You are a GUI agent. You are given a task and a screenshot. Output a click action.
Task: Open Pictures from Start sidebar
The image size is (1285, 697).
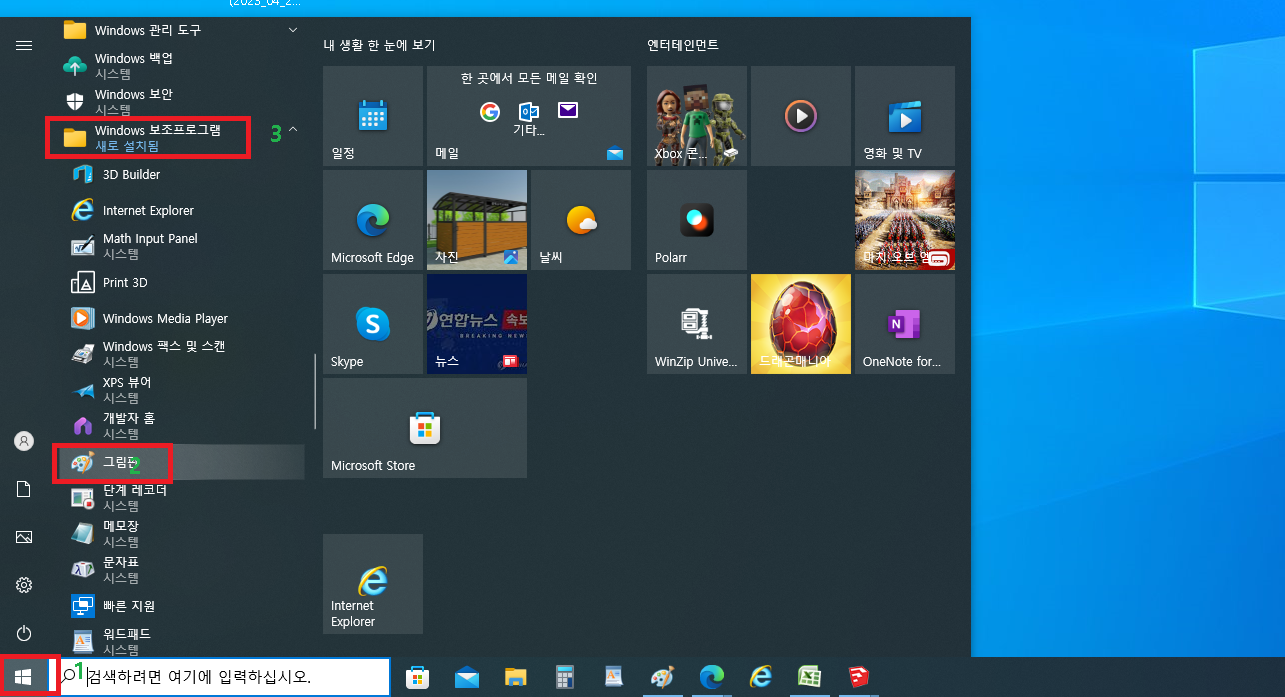coord(24,537)
